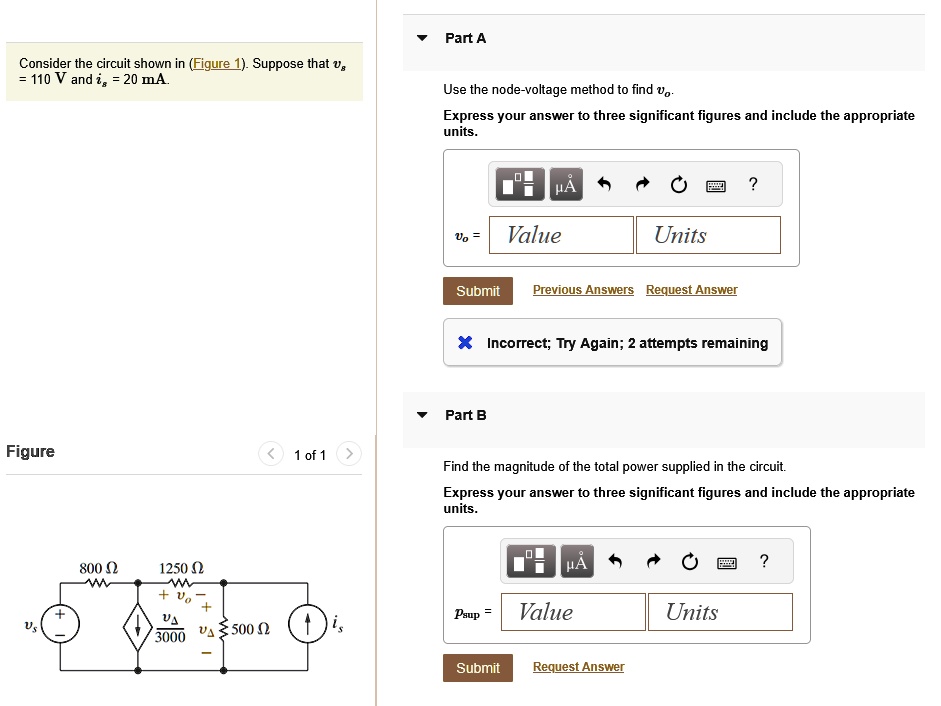Go to previous figure
This screenshot has height=706, width=941.
(271, 453)
